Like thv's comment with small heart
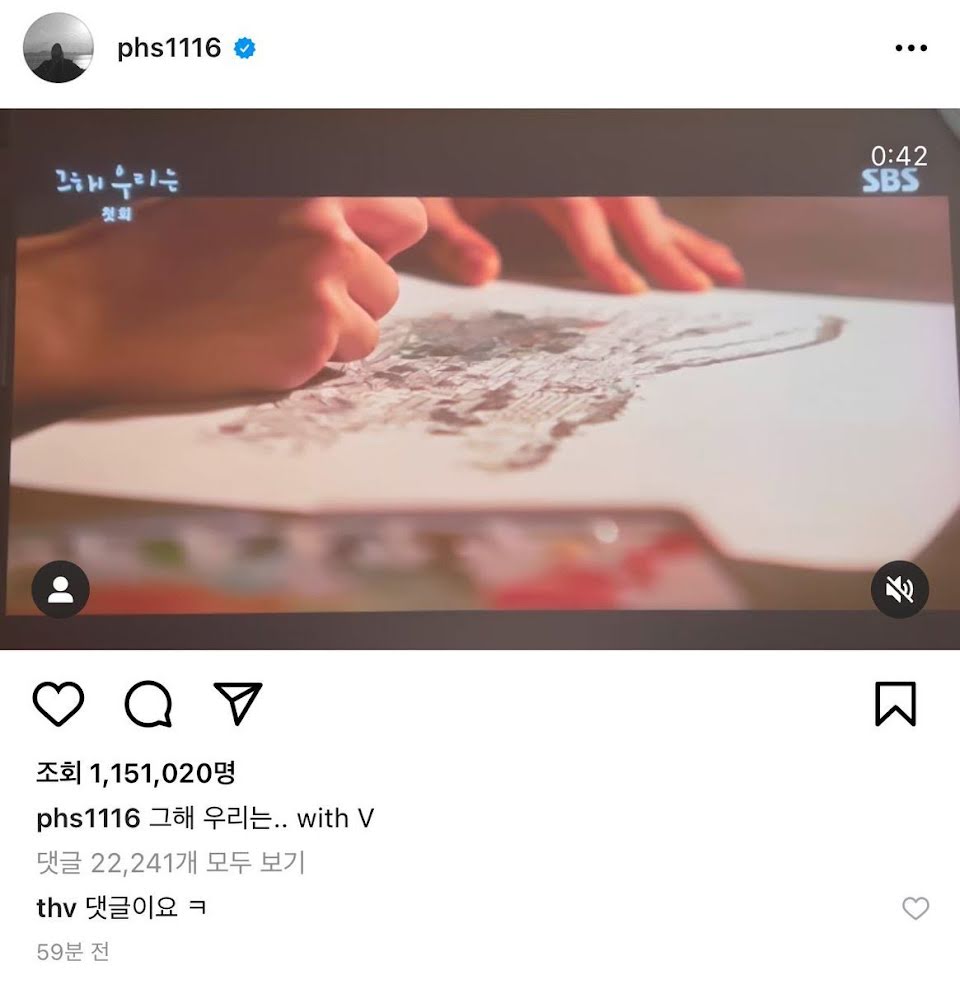The image size is (960, 989). click(915, 908)
